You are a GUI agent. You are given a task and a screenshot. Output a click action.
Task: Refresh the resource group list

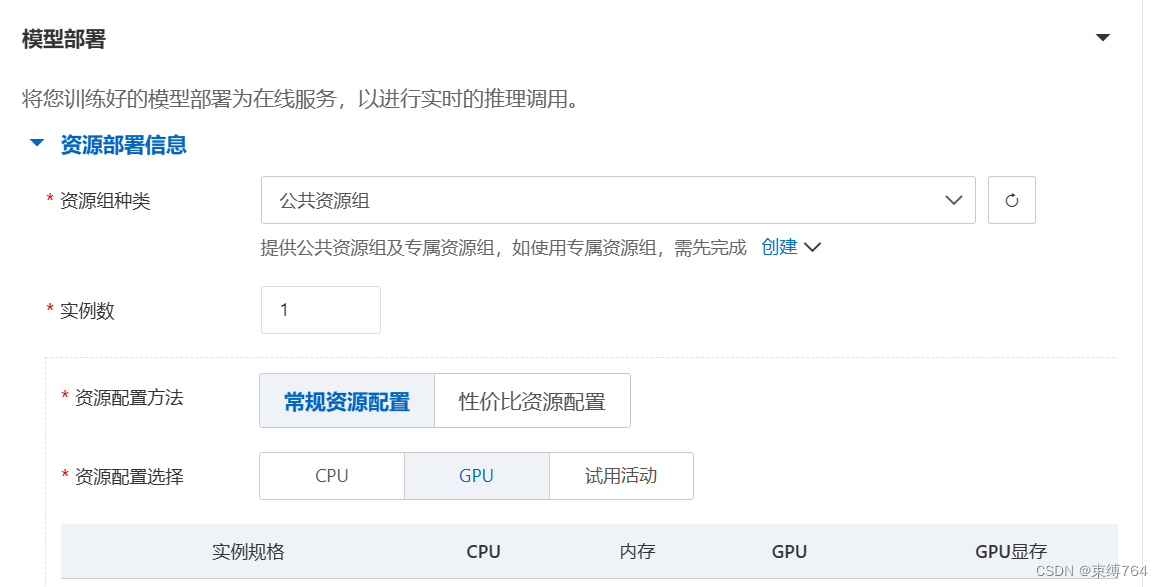click(x=1011, y=200)
